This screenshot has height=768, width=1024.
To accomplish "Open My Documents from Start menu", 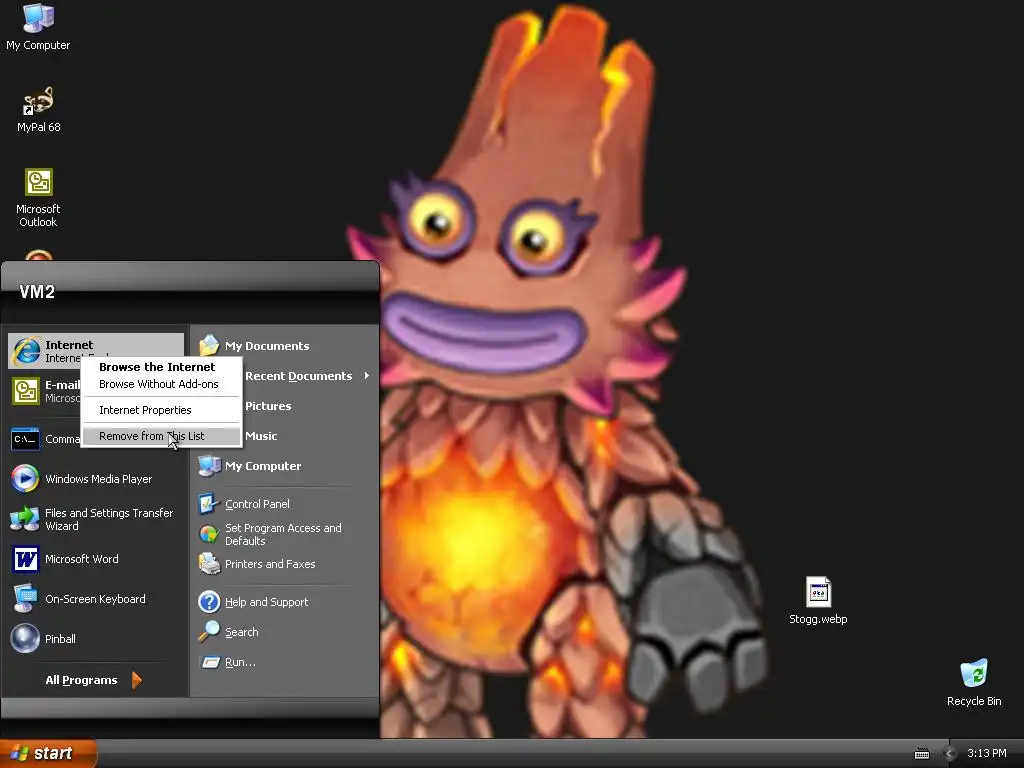I will (284, 345).
